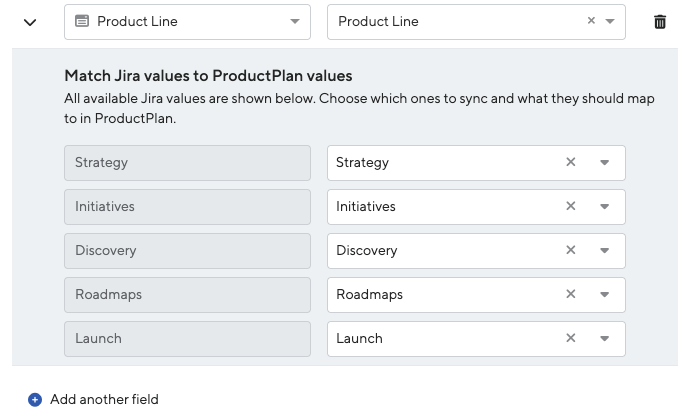Select the Launch text in ProductPlan value box
Screen dimensions: 692x417
click(359, 338)
